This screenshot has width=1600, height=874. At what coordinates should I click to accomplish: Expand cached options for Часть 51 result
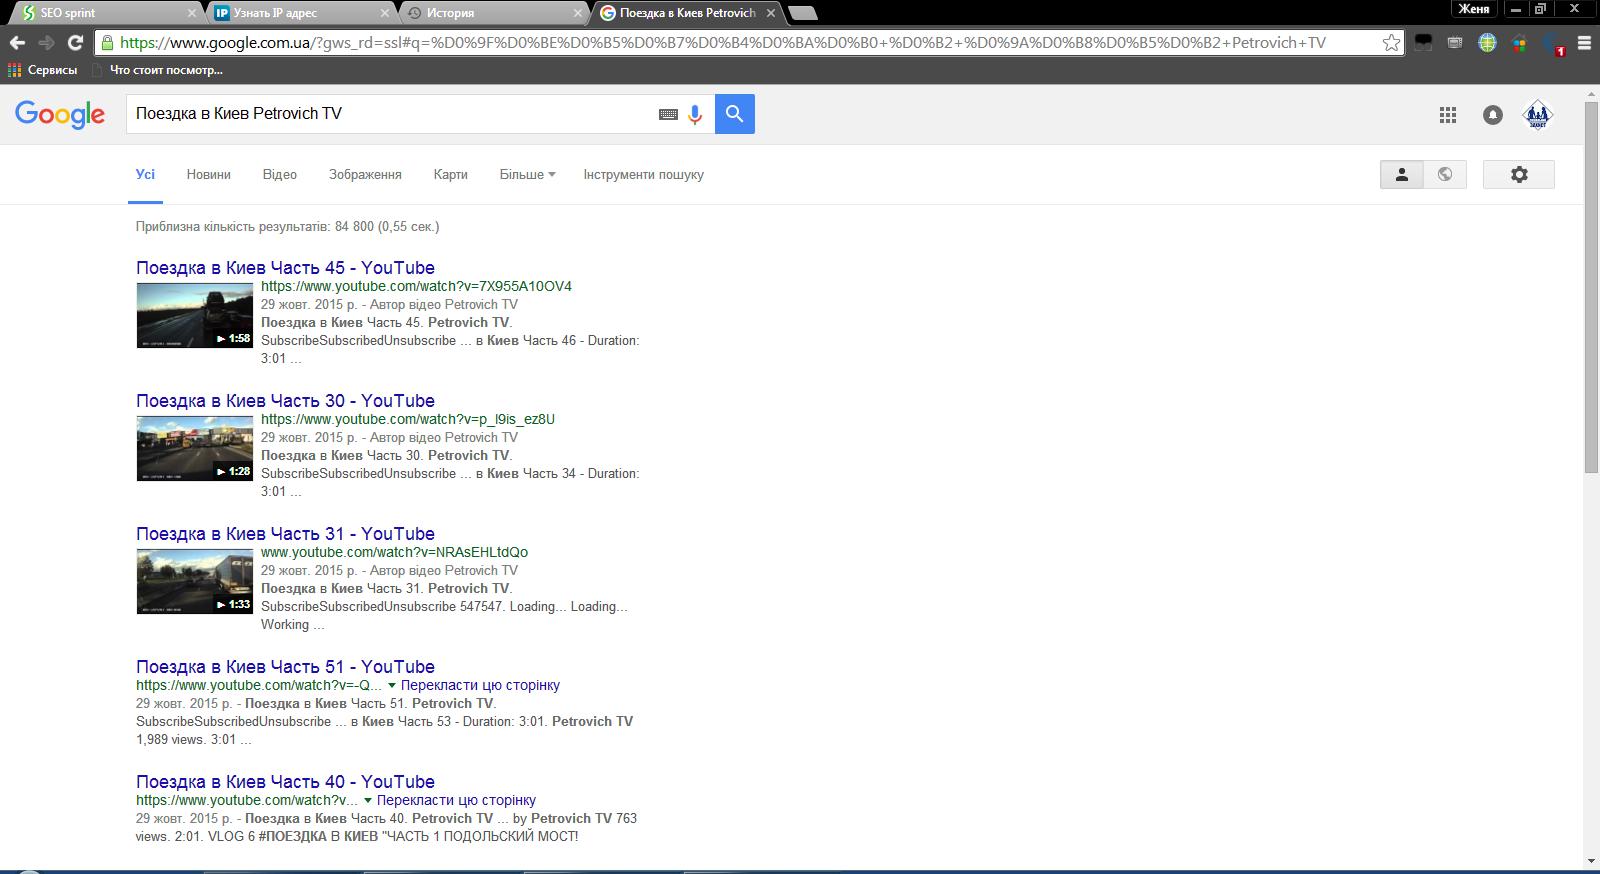pos(392,686)
